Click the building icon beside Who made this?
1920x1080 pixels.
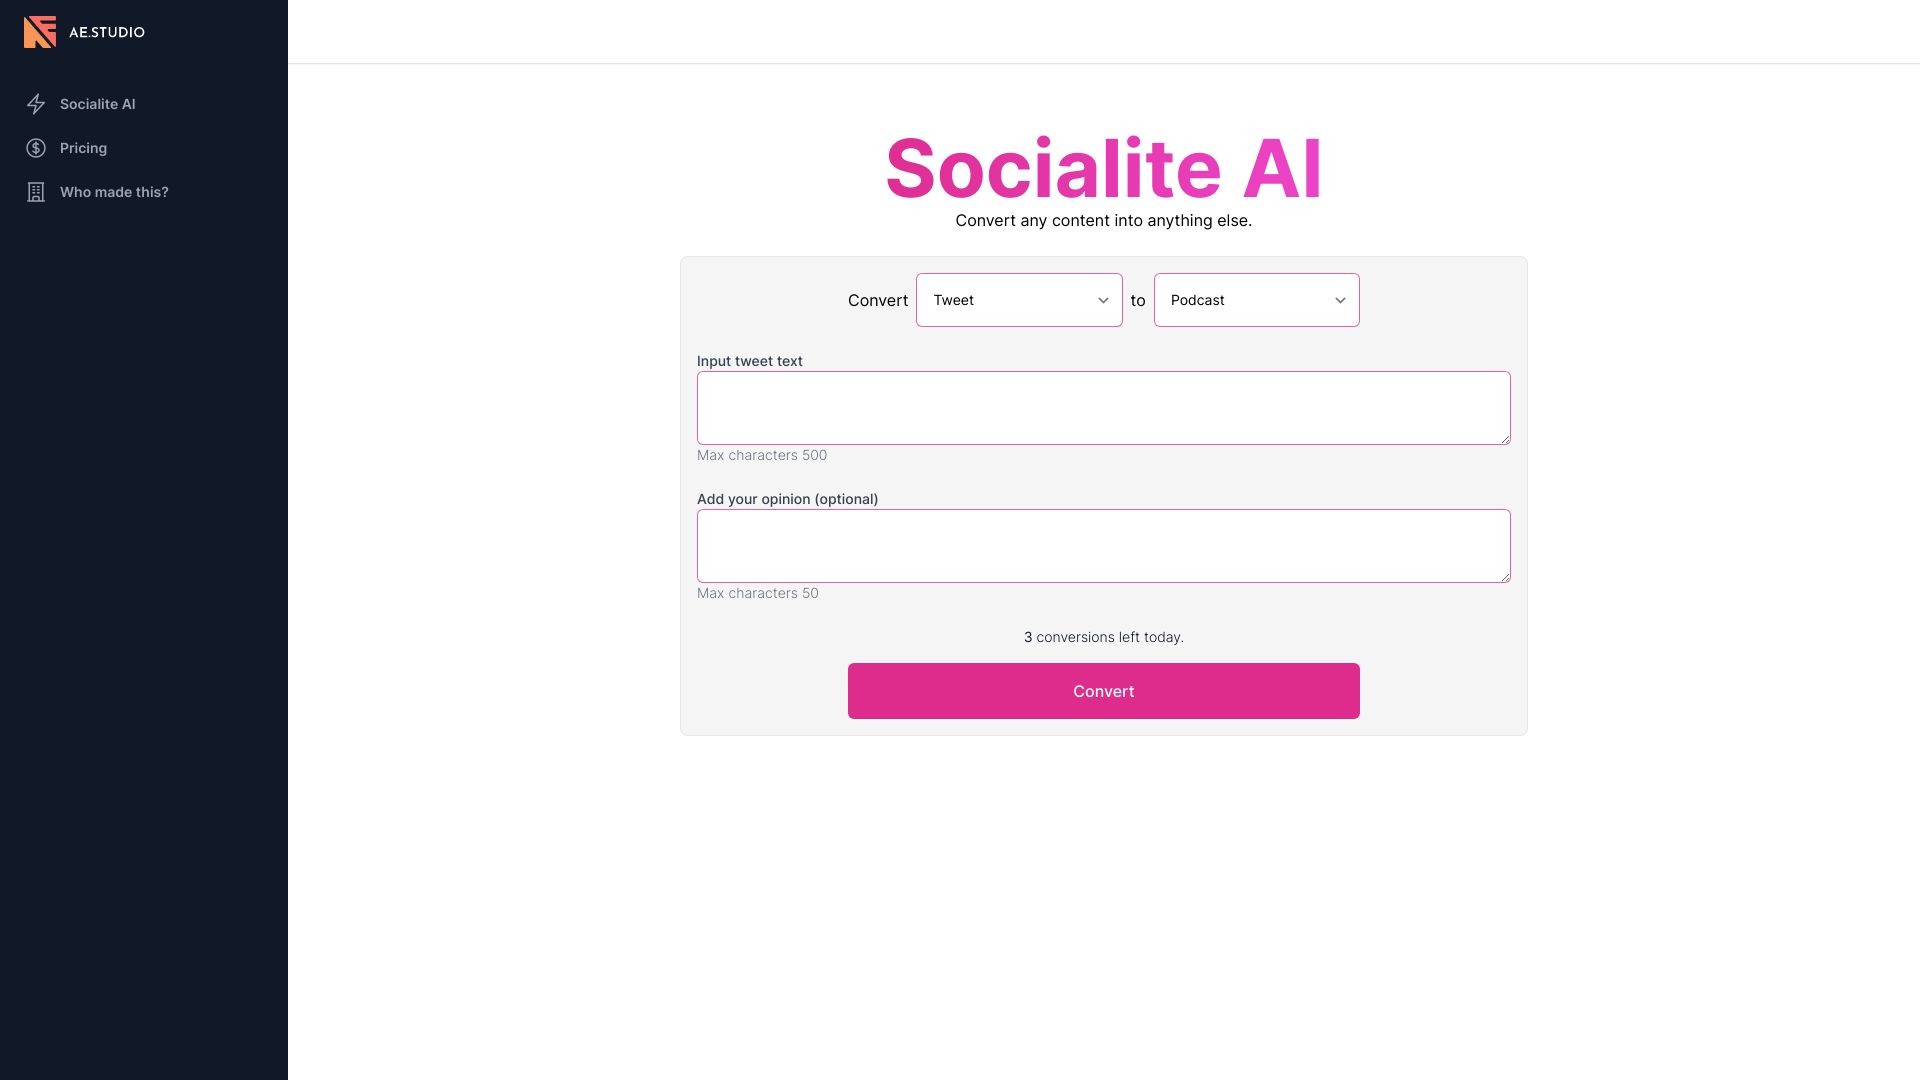coord(36,192)
